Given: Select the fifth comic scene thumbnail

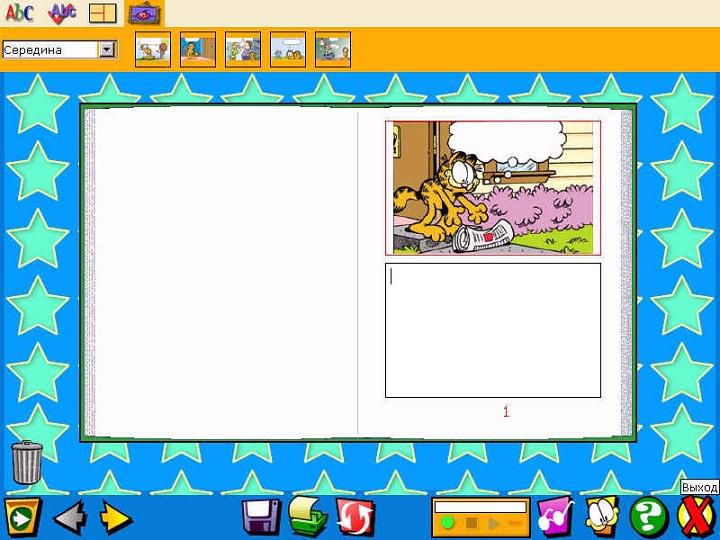Looking at the screenshot, I should [333, 49].
